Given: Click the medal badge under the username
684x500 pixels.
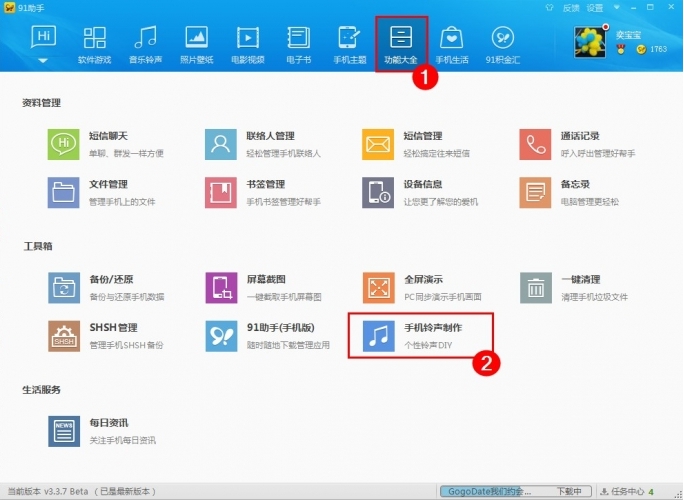Looking at the screenshot, I should (620, 49).
